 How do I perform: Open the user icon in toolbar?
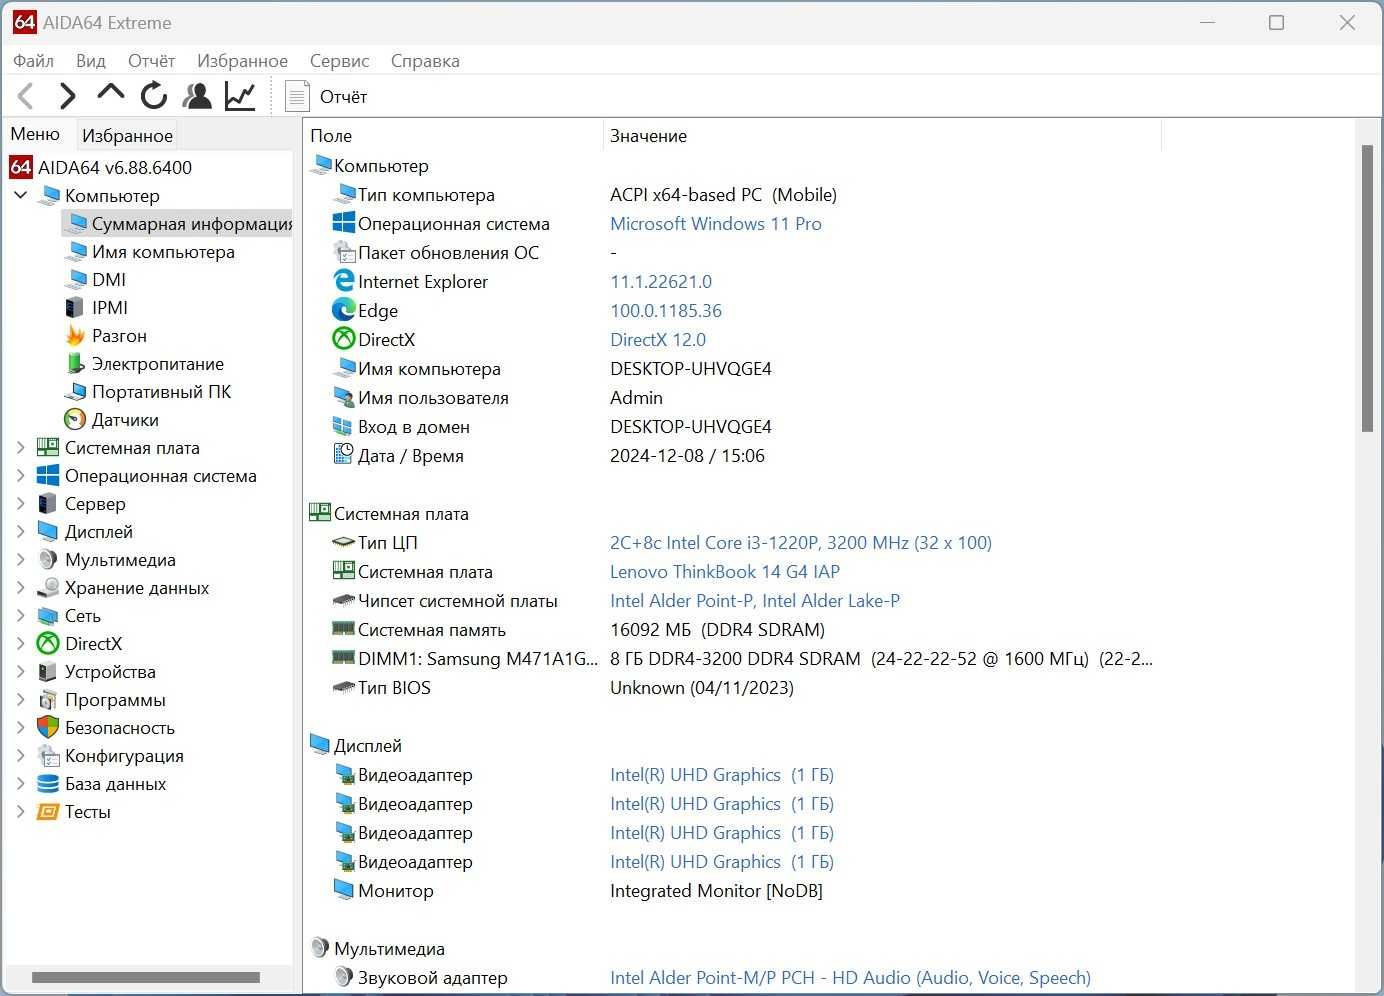197,96
